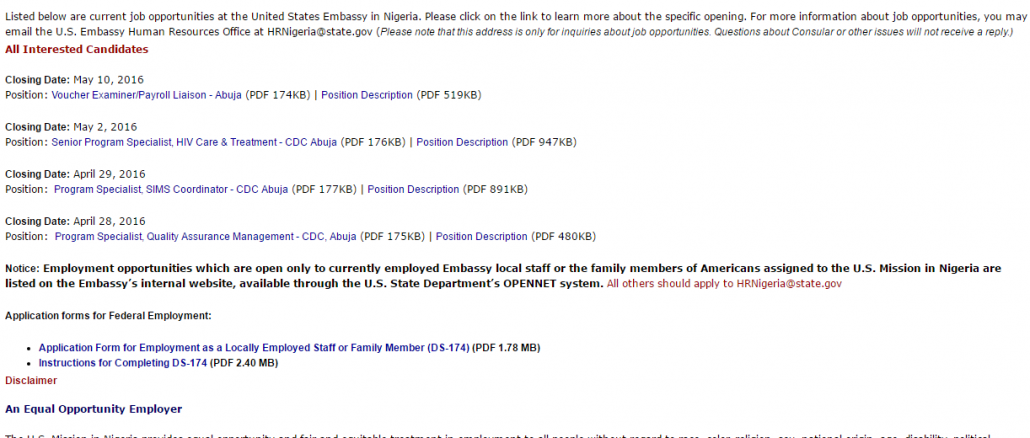Click HRNigeria@state.gov email in intro paragraph
This screenshot has width=1030, height=438.
pos(321,32)
